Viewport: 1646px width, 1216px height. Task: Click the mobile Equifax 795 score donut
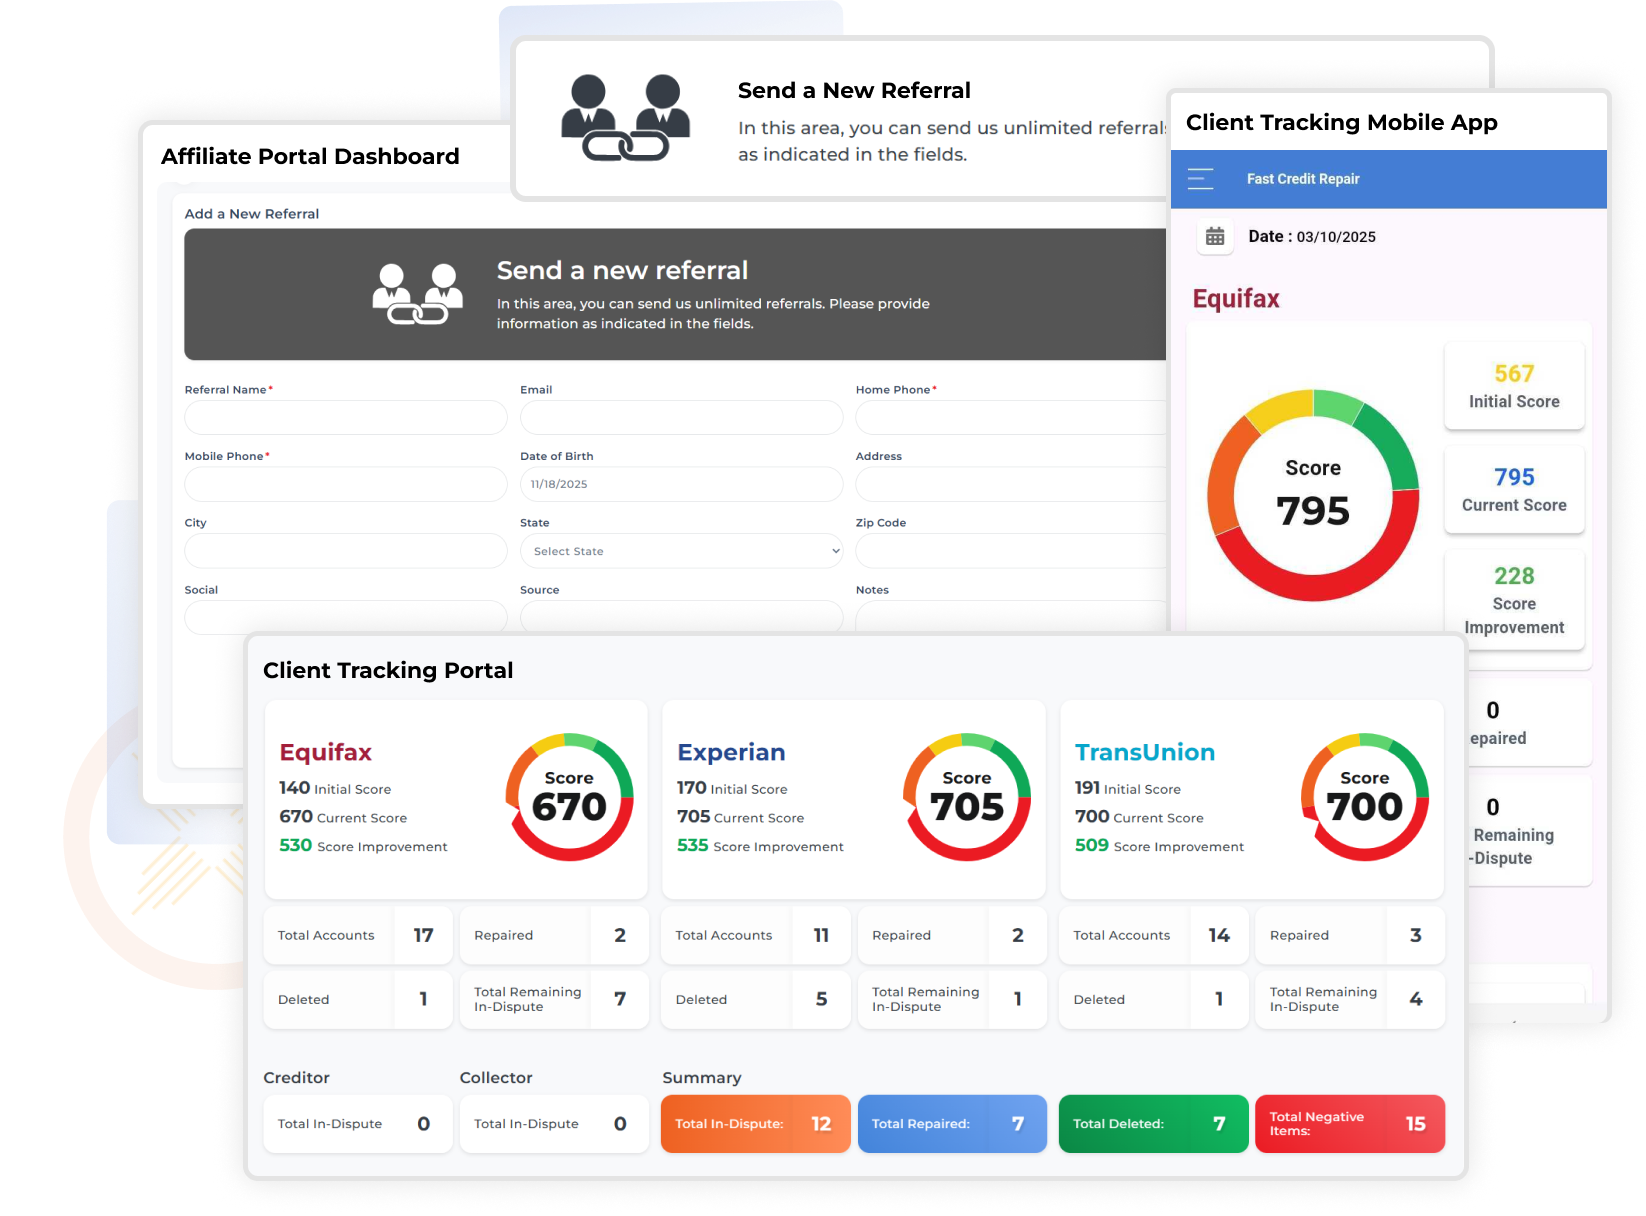(x=1312, y=495)
